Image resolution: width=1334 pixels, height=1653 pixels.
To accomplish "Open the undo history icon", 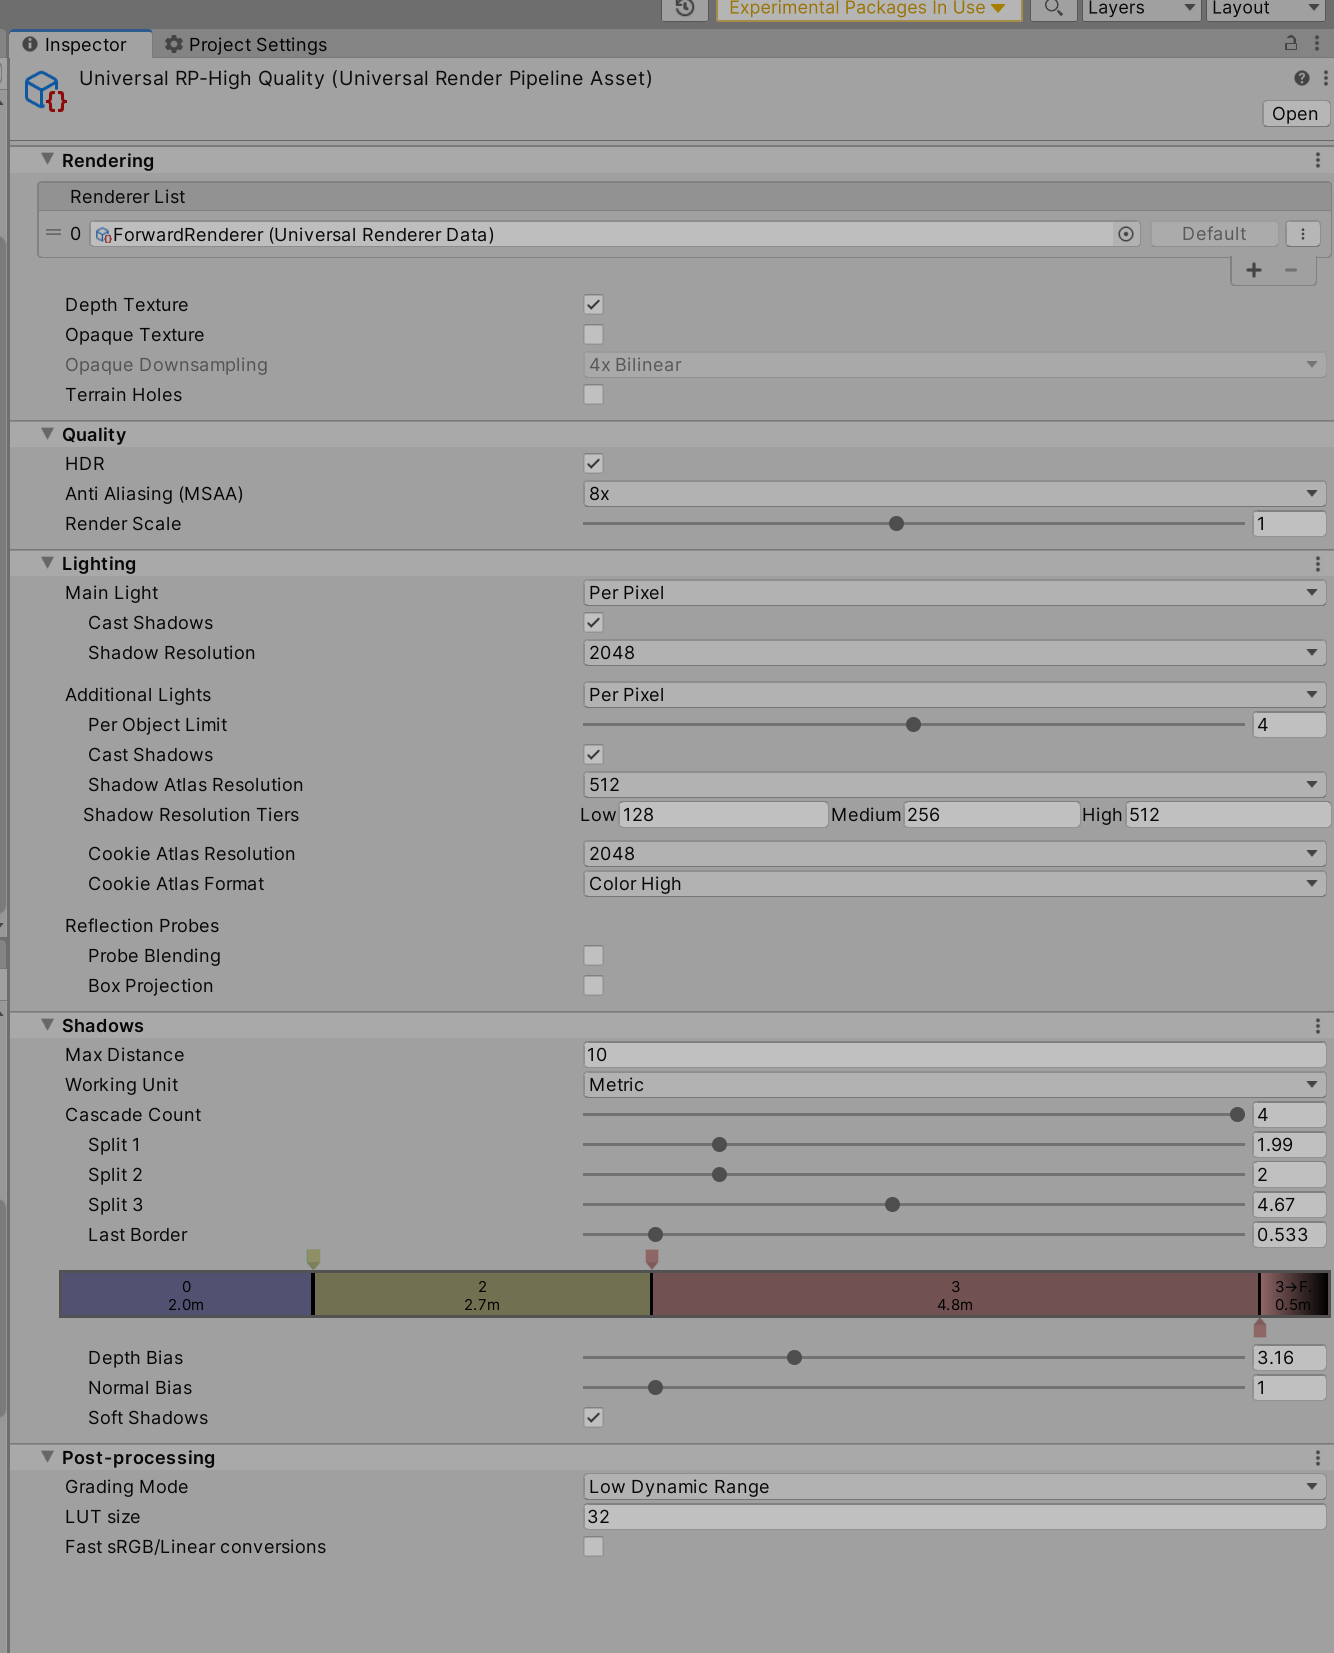I will pos(685,8).
